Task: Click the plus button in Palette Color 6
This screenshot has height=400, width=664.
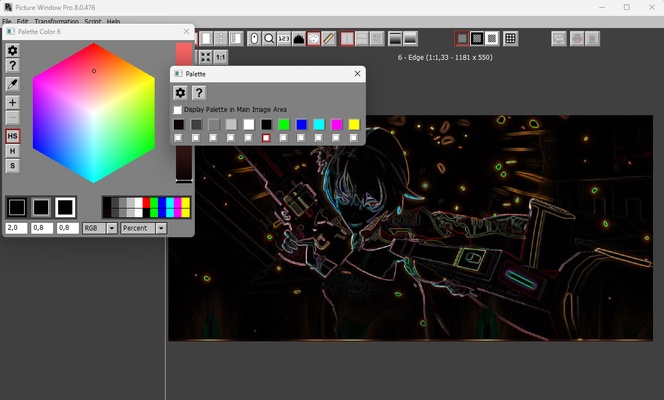Action: [x=12, y=102]
